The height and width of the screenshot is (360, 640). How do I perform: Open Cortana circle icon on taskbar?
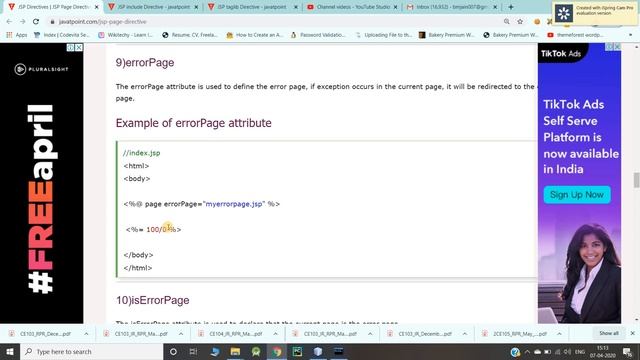173,351
